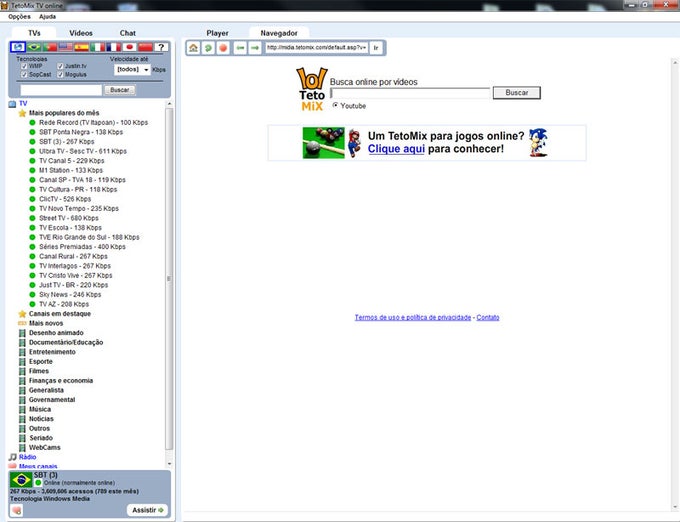Expand the Documentário/Educação category
This screenshot has width=680, height=522.
66,342
